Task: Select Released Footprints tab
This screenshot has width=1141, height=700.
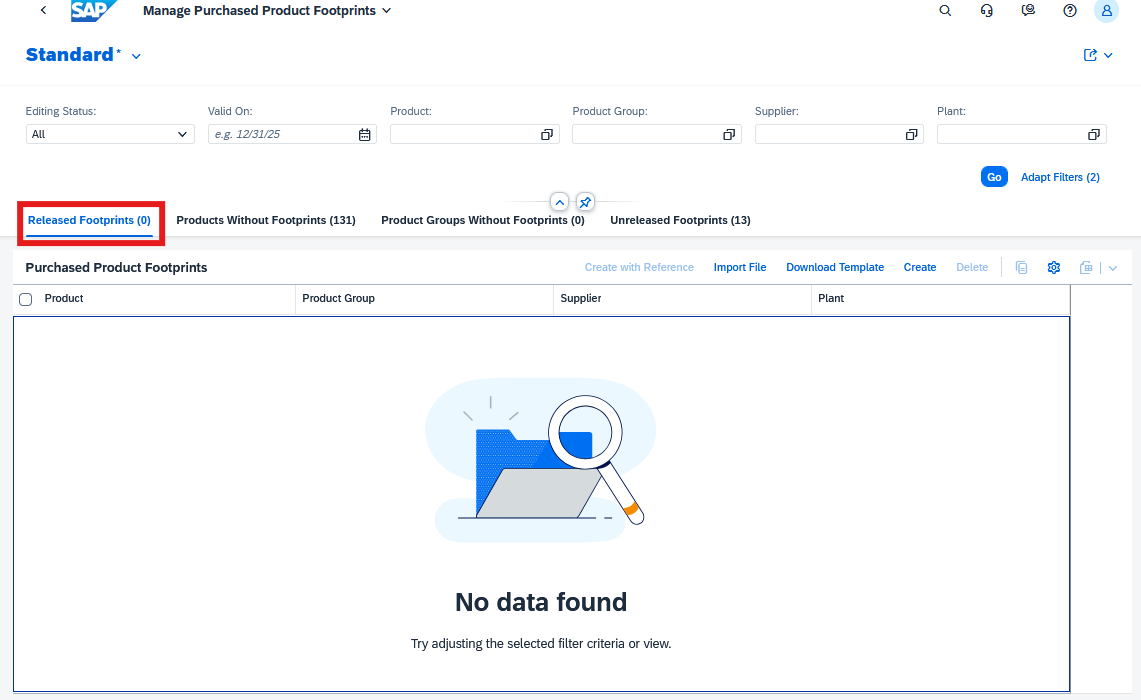Action: pos(89,220)
